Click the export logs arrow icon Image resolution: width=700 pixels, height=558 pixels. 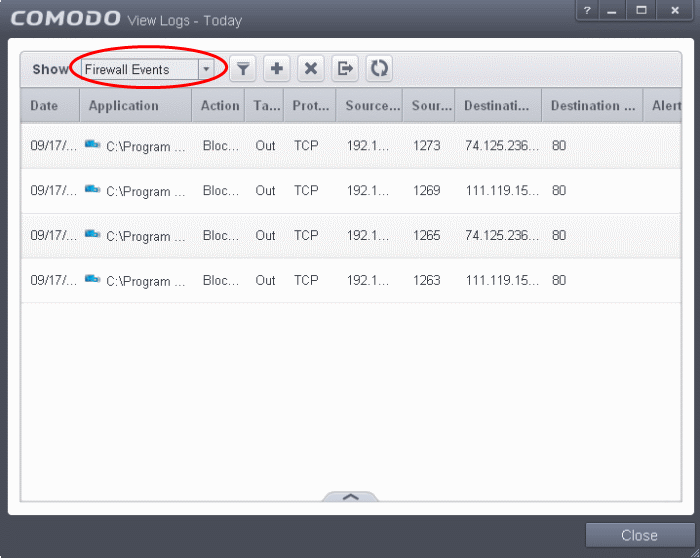tap(345, 69)
